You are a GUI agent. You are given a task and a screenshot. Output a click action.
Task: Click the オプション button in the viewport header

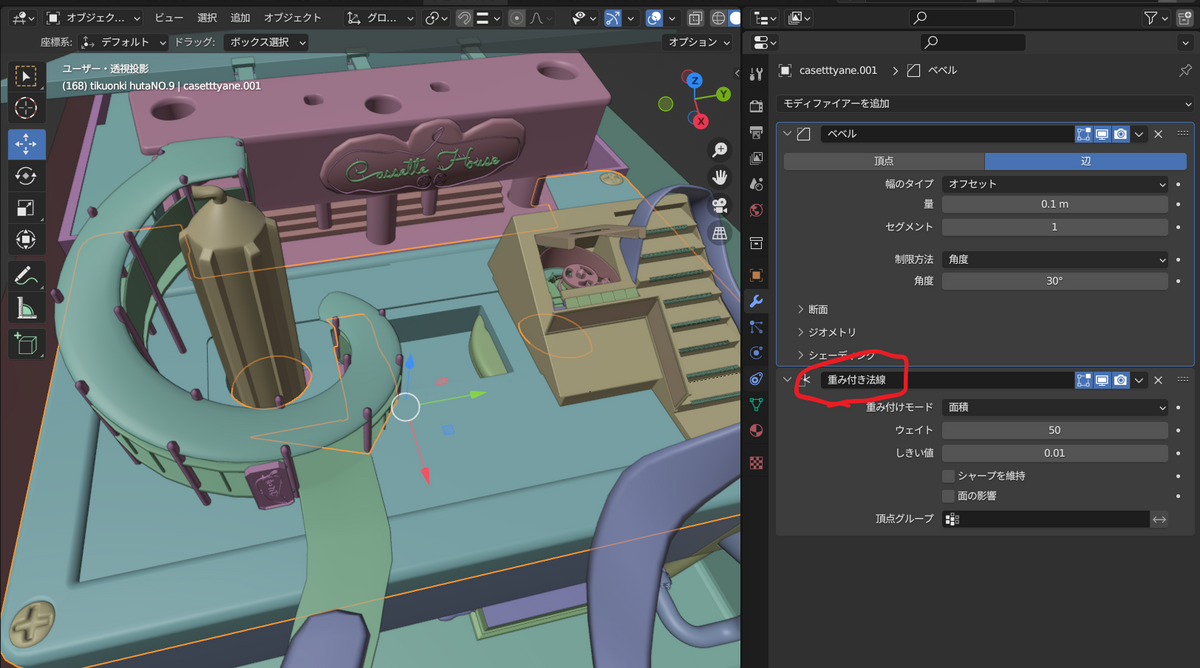point(698,42)
